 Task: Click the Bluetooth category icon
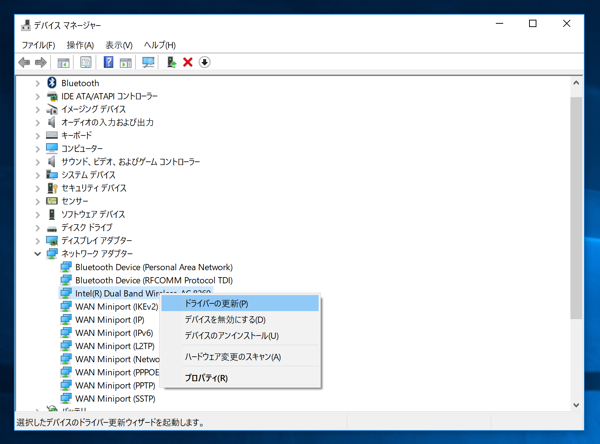(x=52, y=83)
